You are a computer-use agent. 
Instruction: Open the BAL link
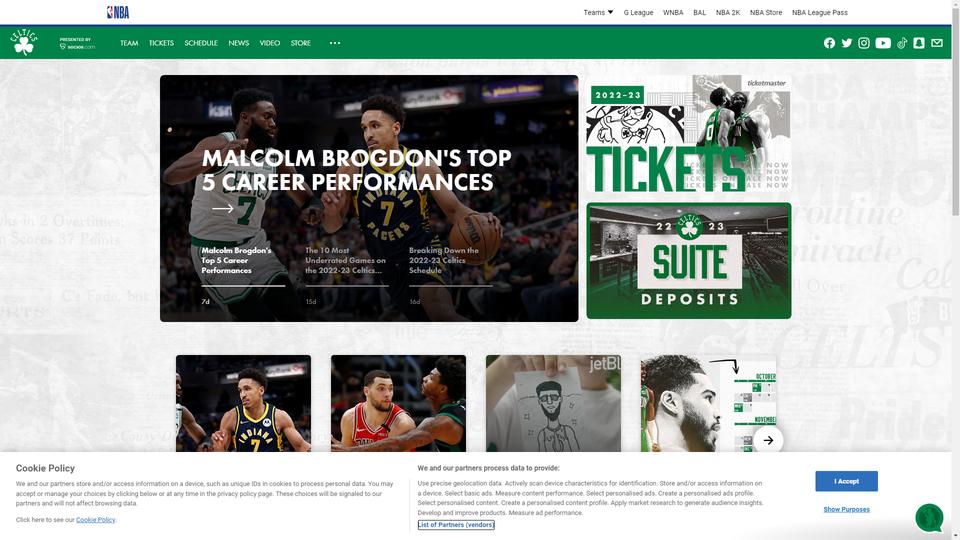tap(699, 12)
